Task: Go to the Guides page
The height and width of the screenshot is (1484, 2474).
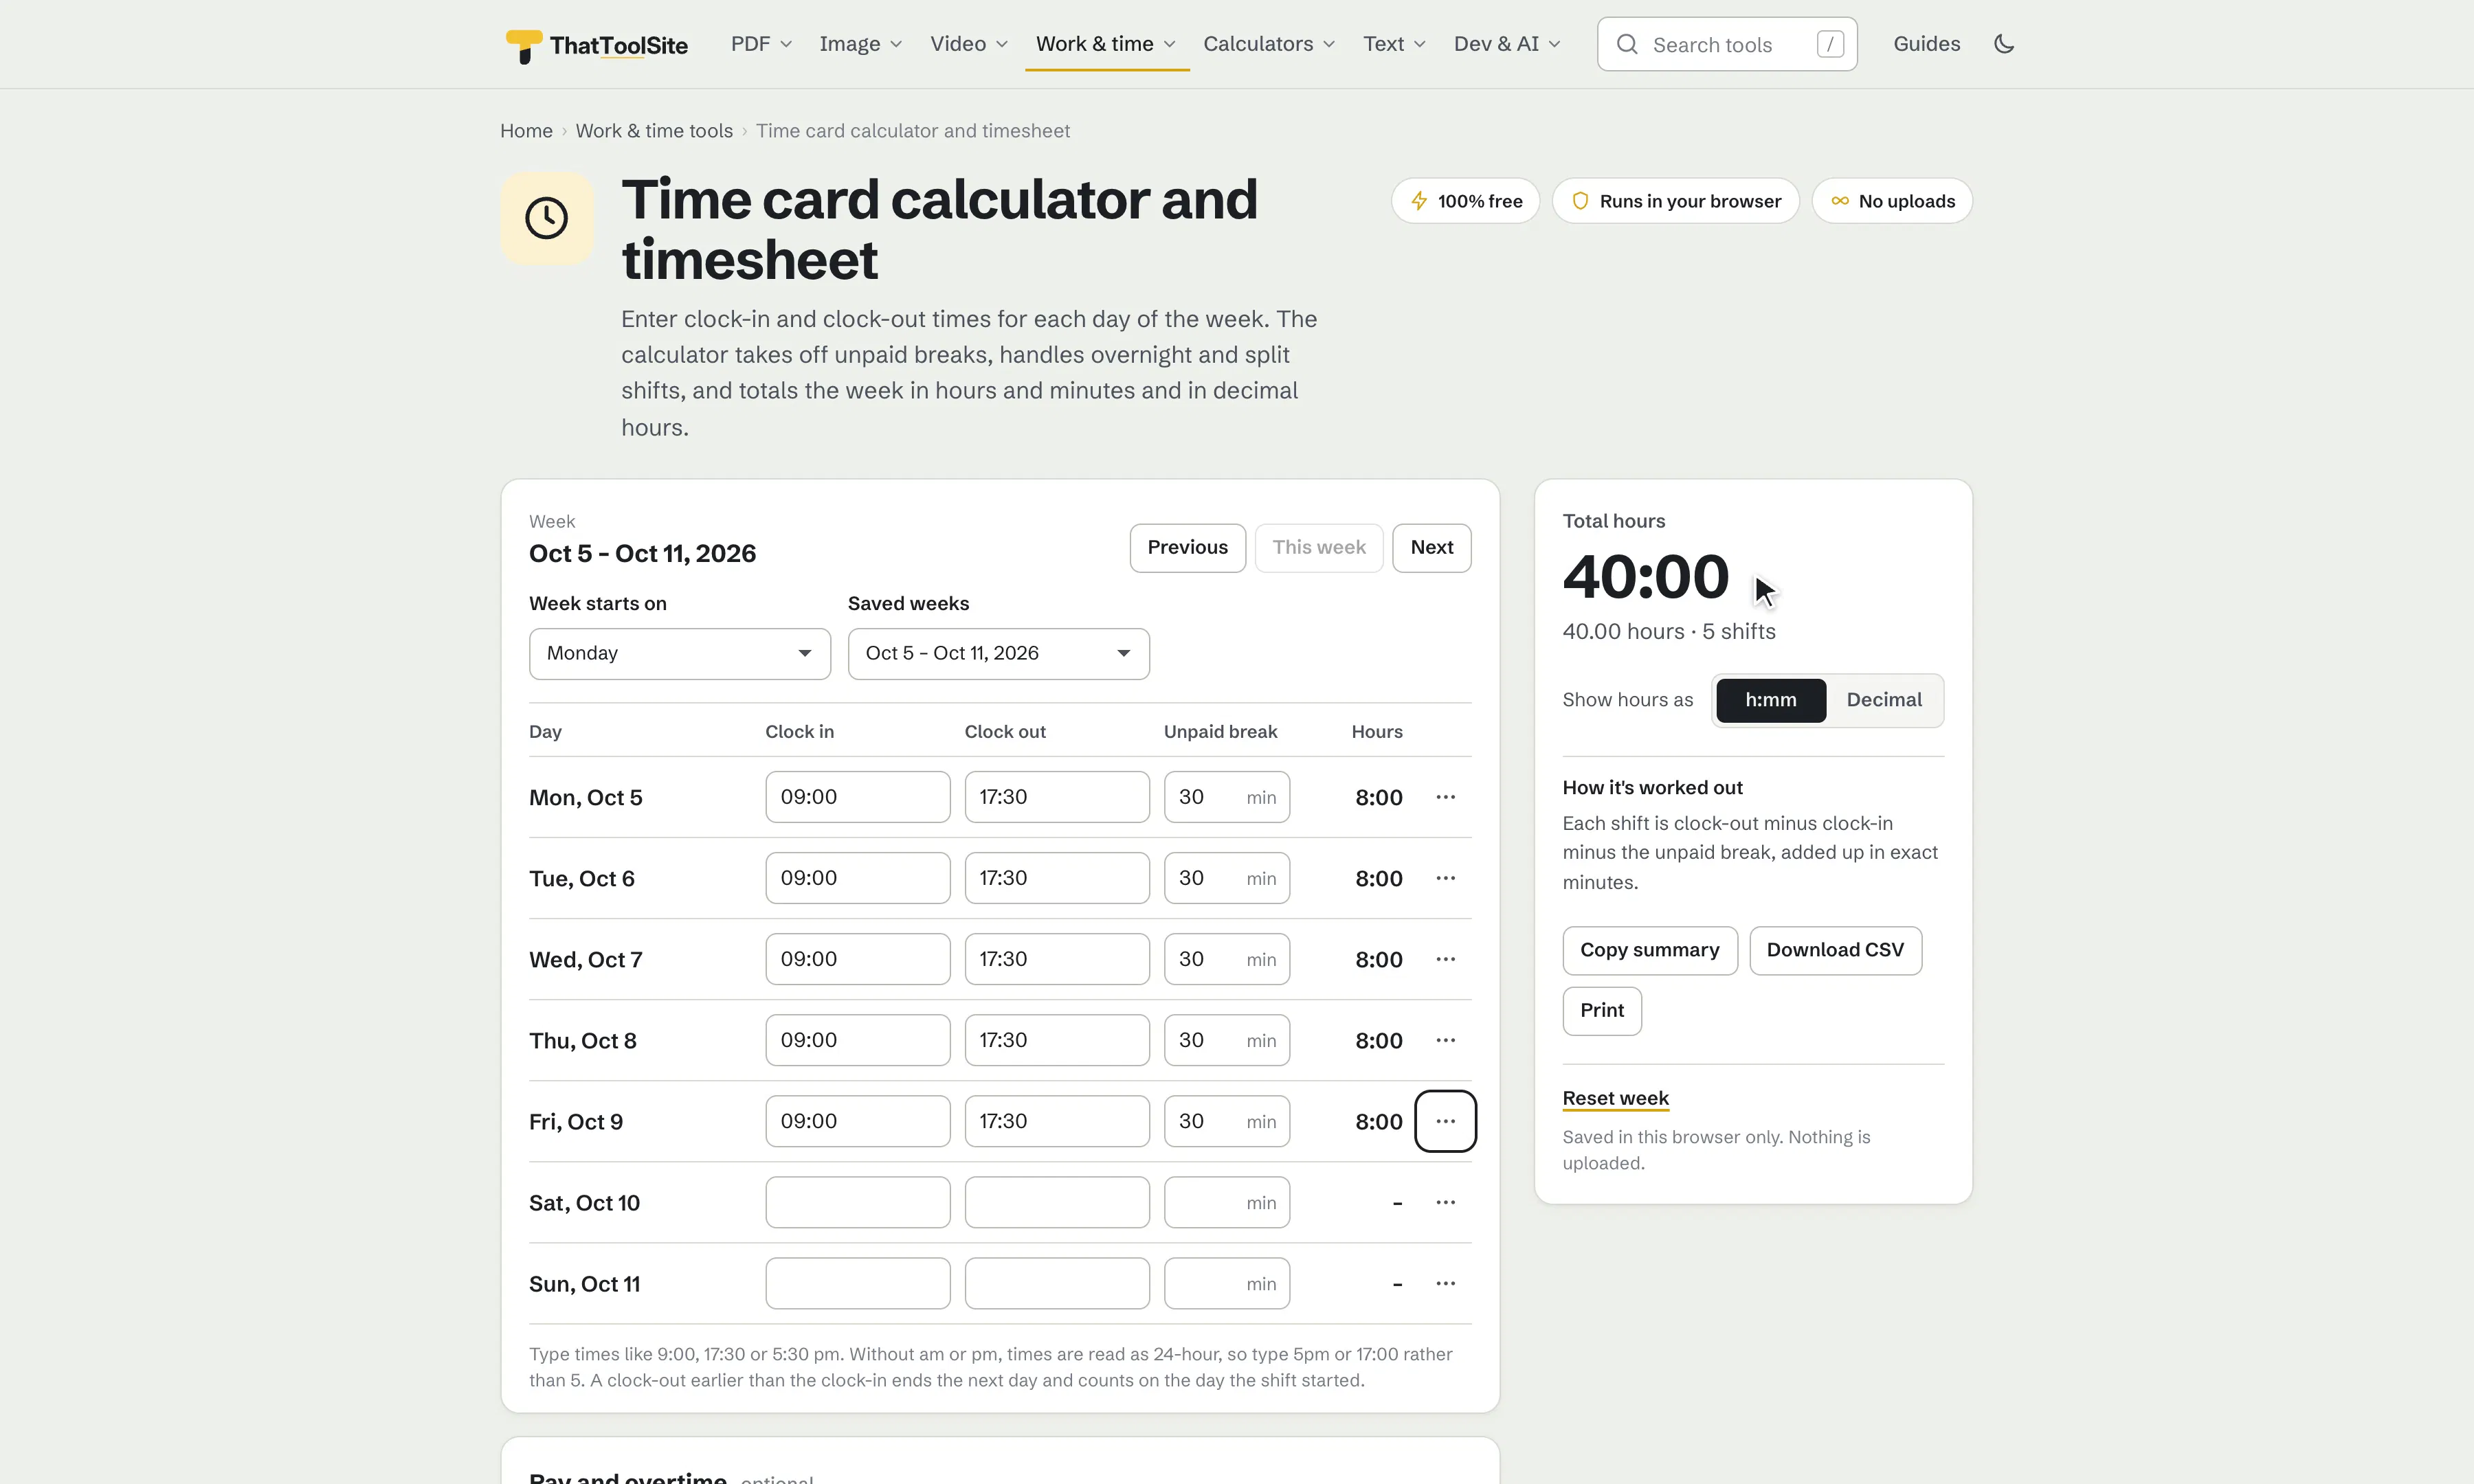Action: [1926, 44]
